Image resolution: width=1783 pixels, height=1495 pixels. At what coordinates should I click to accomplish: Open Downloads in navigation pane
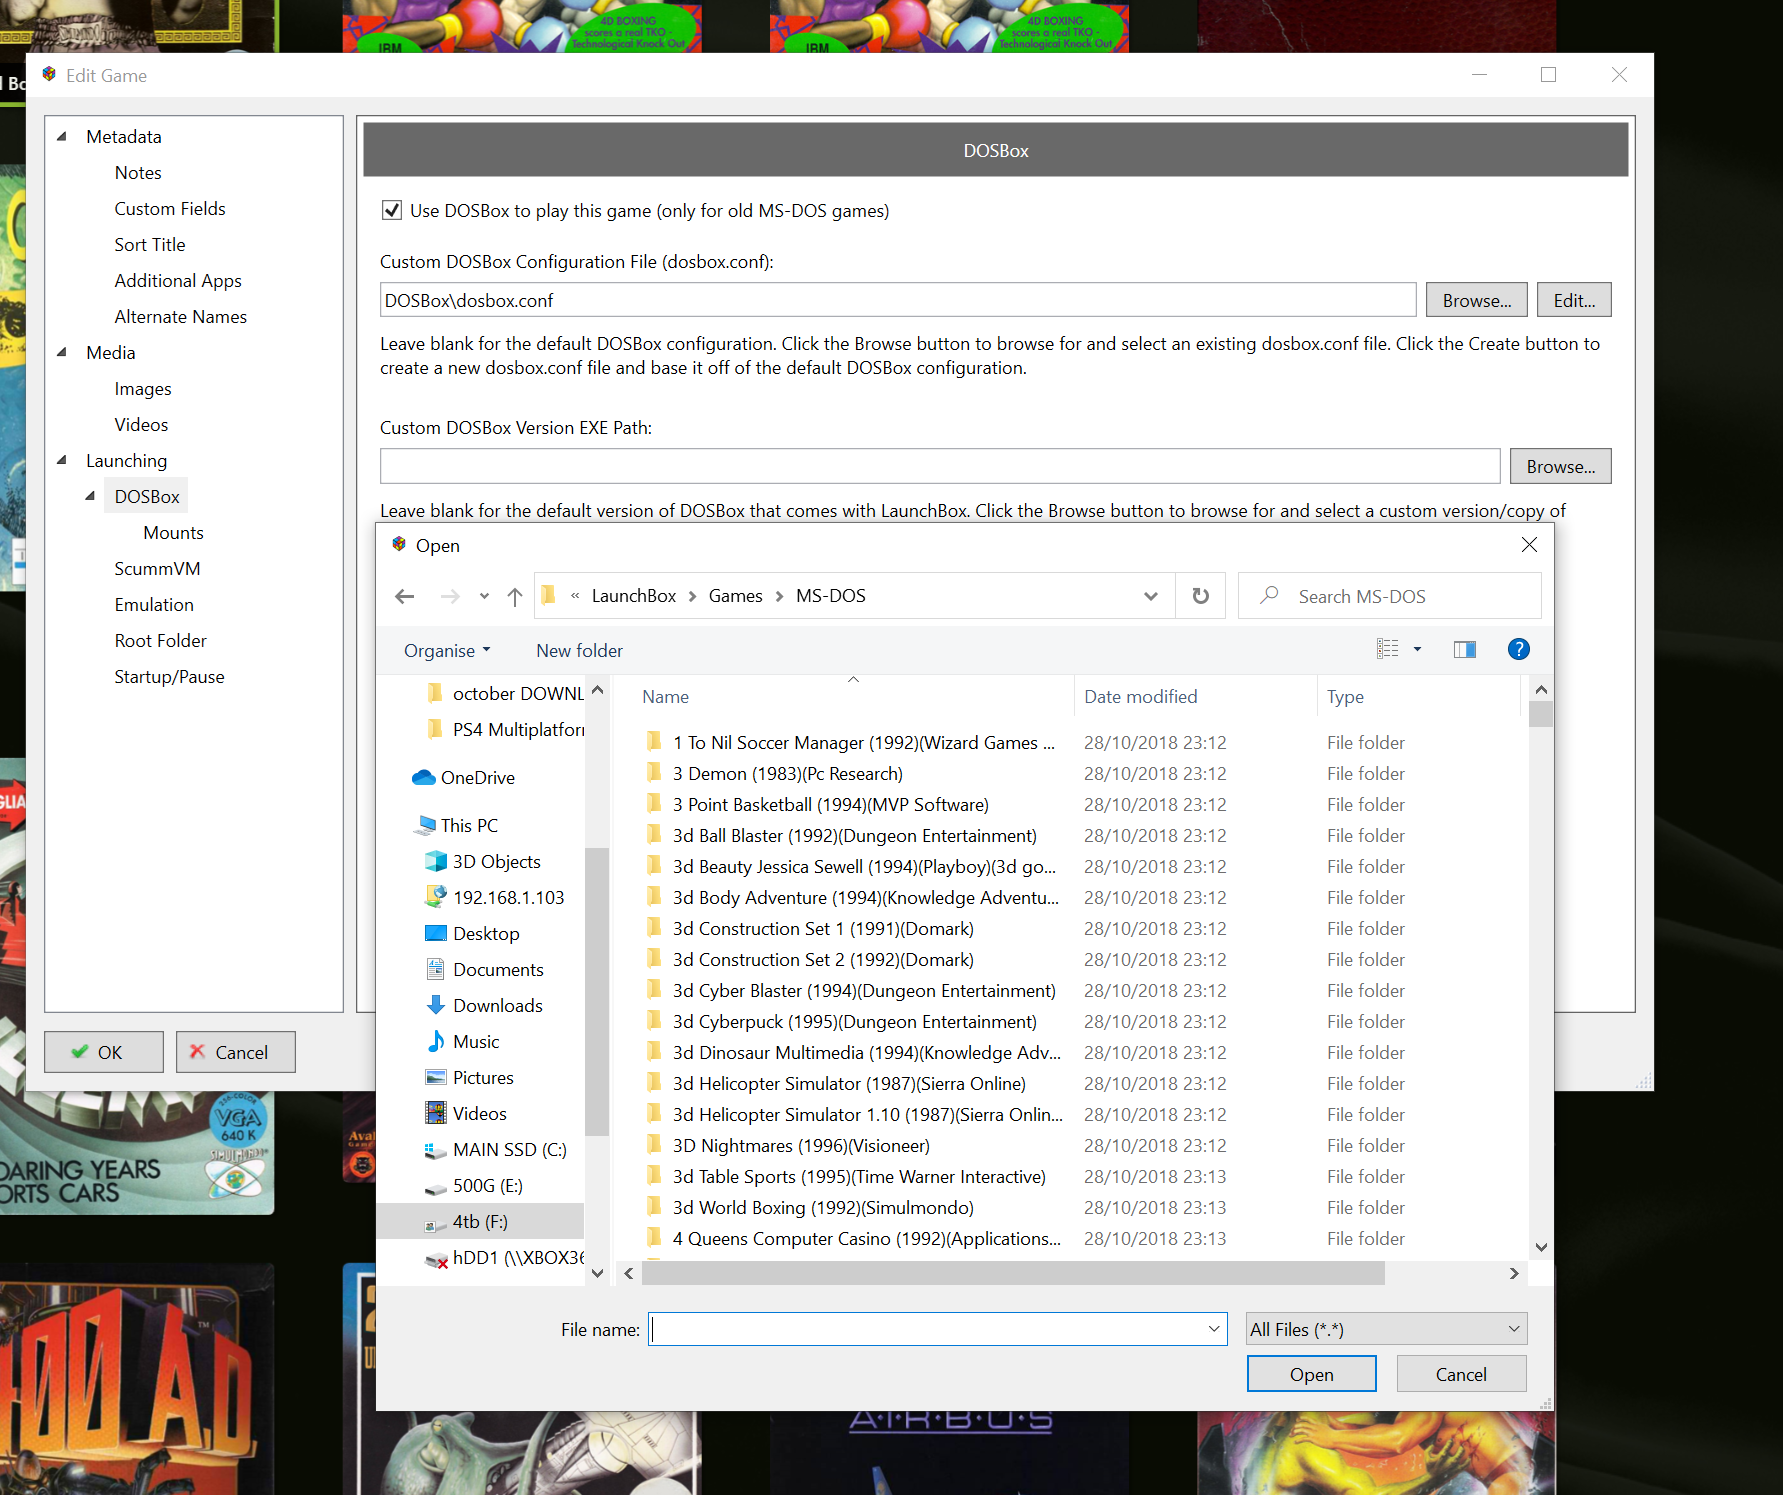point(485,1005)
